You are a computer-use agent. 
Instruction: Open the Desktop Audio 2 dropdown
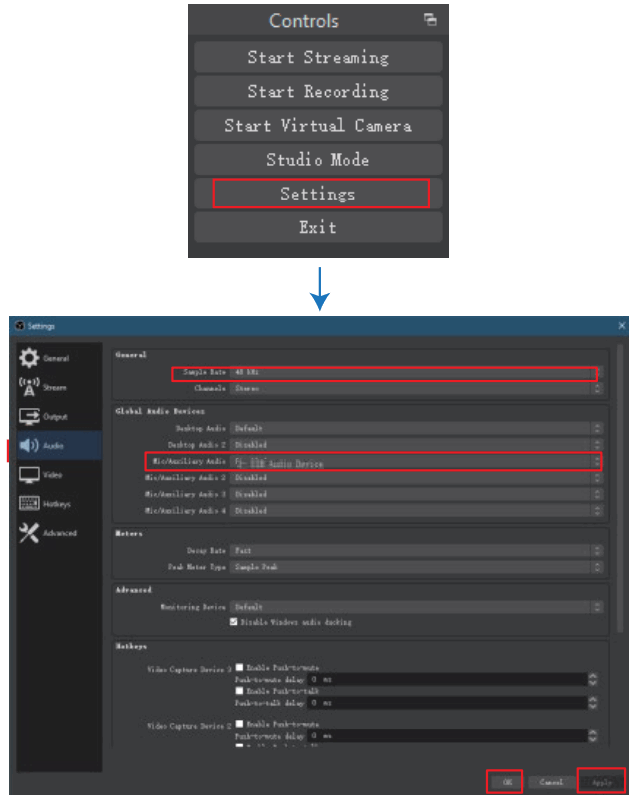click(x=417, y=445)
